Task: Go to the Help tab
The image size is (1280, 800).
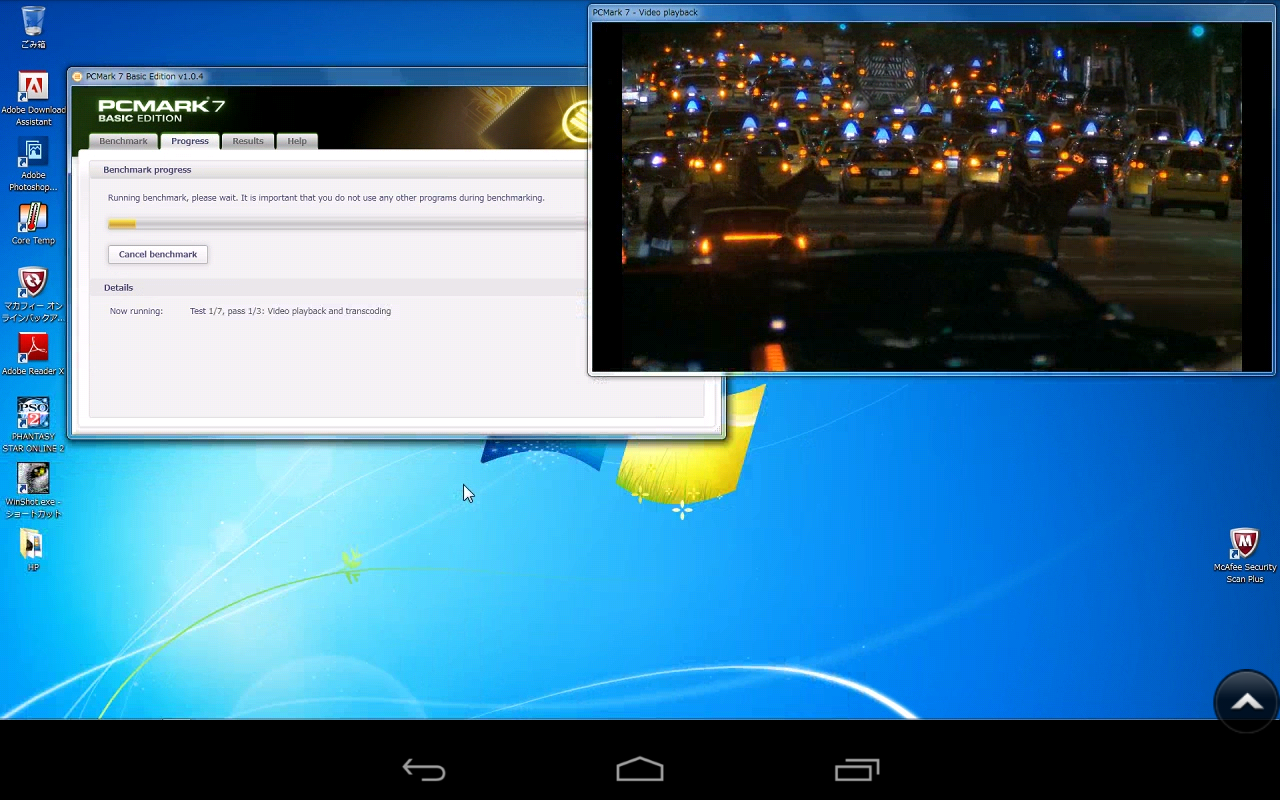Action: click(297, 141)
